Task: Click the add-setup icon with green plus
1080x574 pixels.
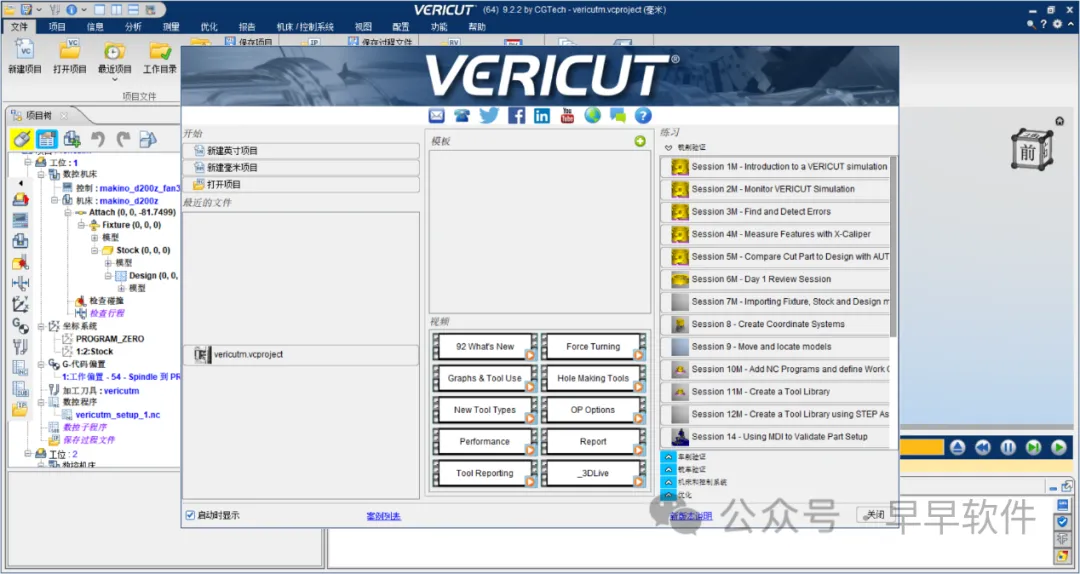Action: (x=72, y=139)
